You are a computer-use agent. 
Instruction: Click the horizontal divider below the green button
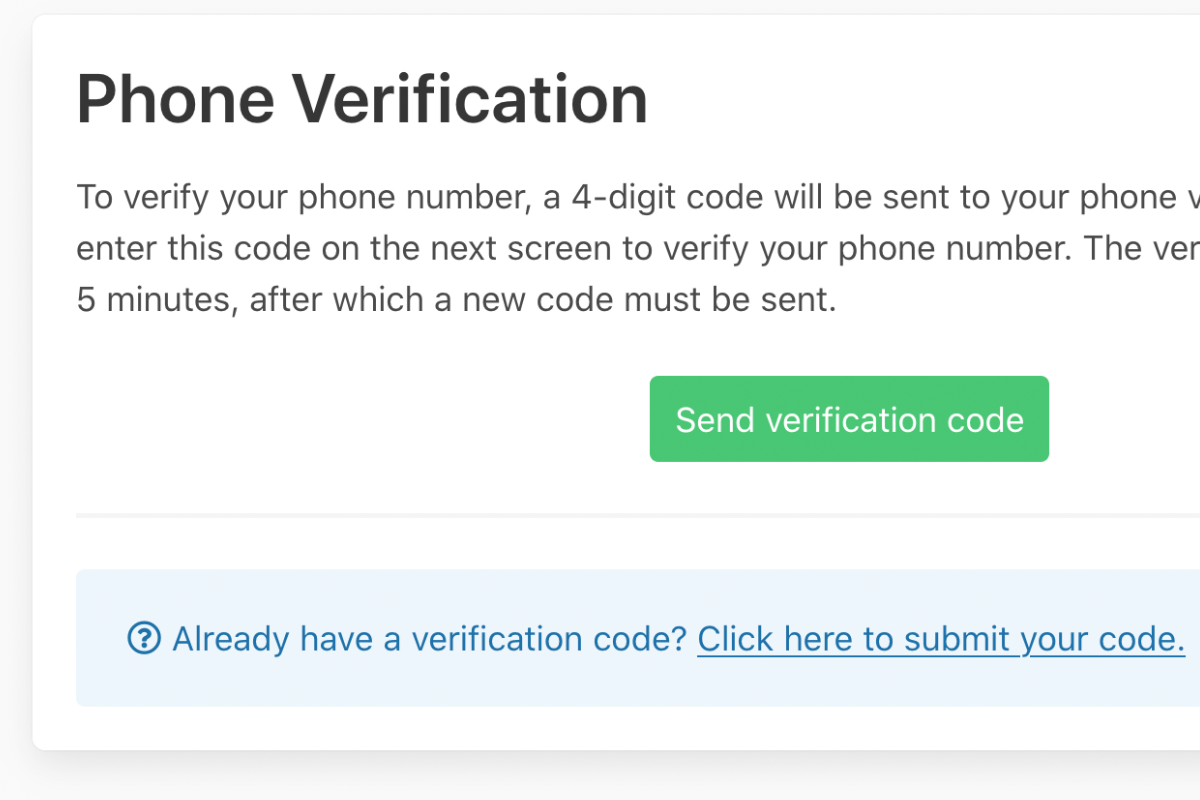tap(638, 515)
